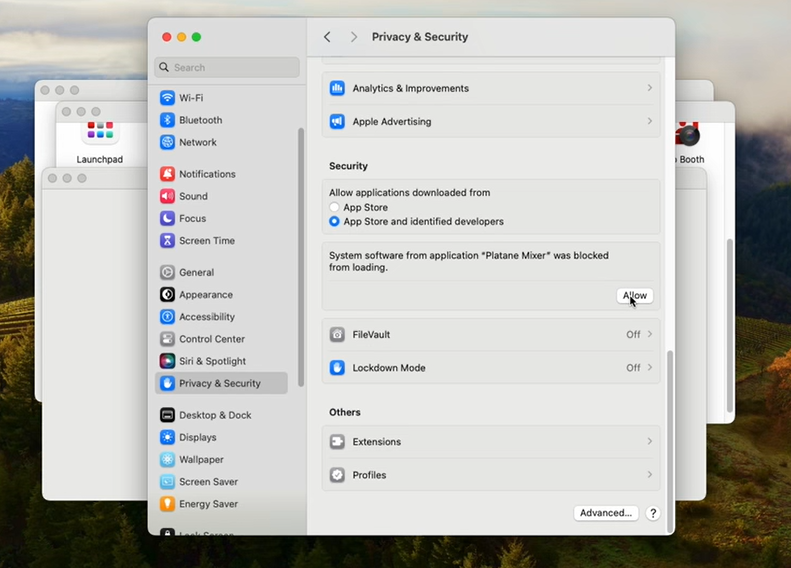Click the Lockdown Mode Off status text

[x=633, y=368]
